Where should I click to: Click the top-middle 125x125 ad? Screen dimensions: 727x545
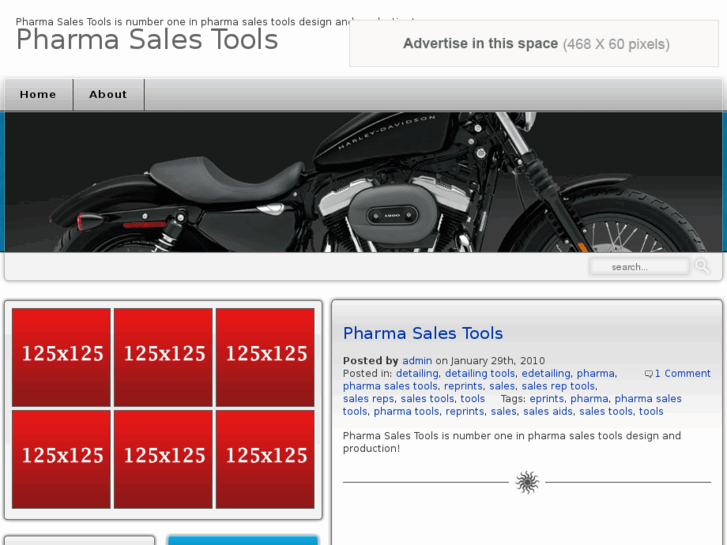[x=163, y=357]
